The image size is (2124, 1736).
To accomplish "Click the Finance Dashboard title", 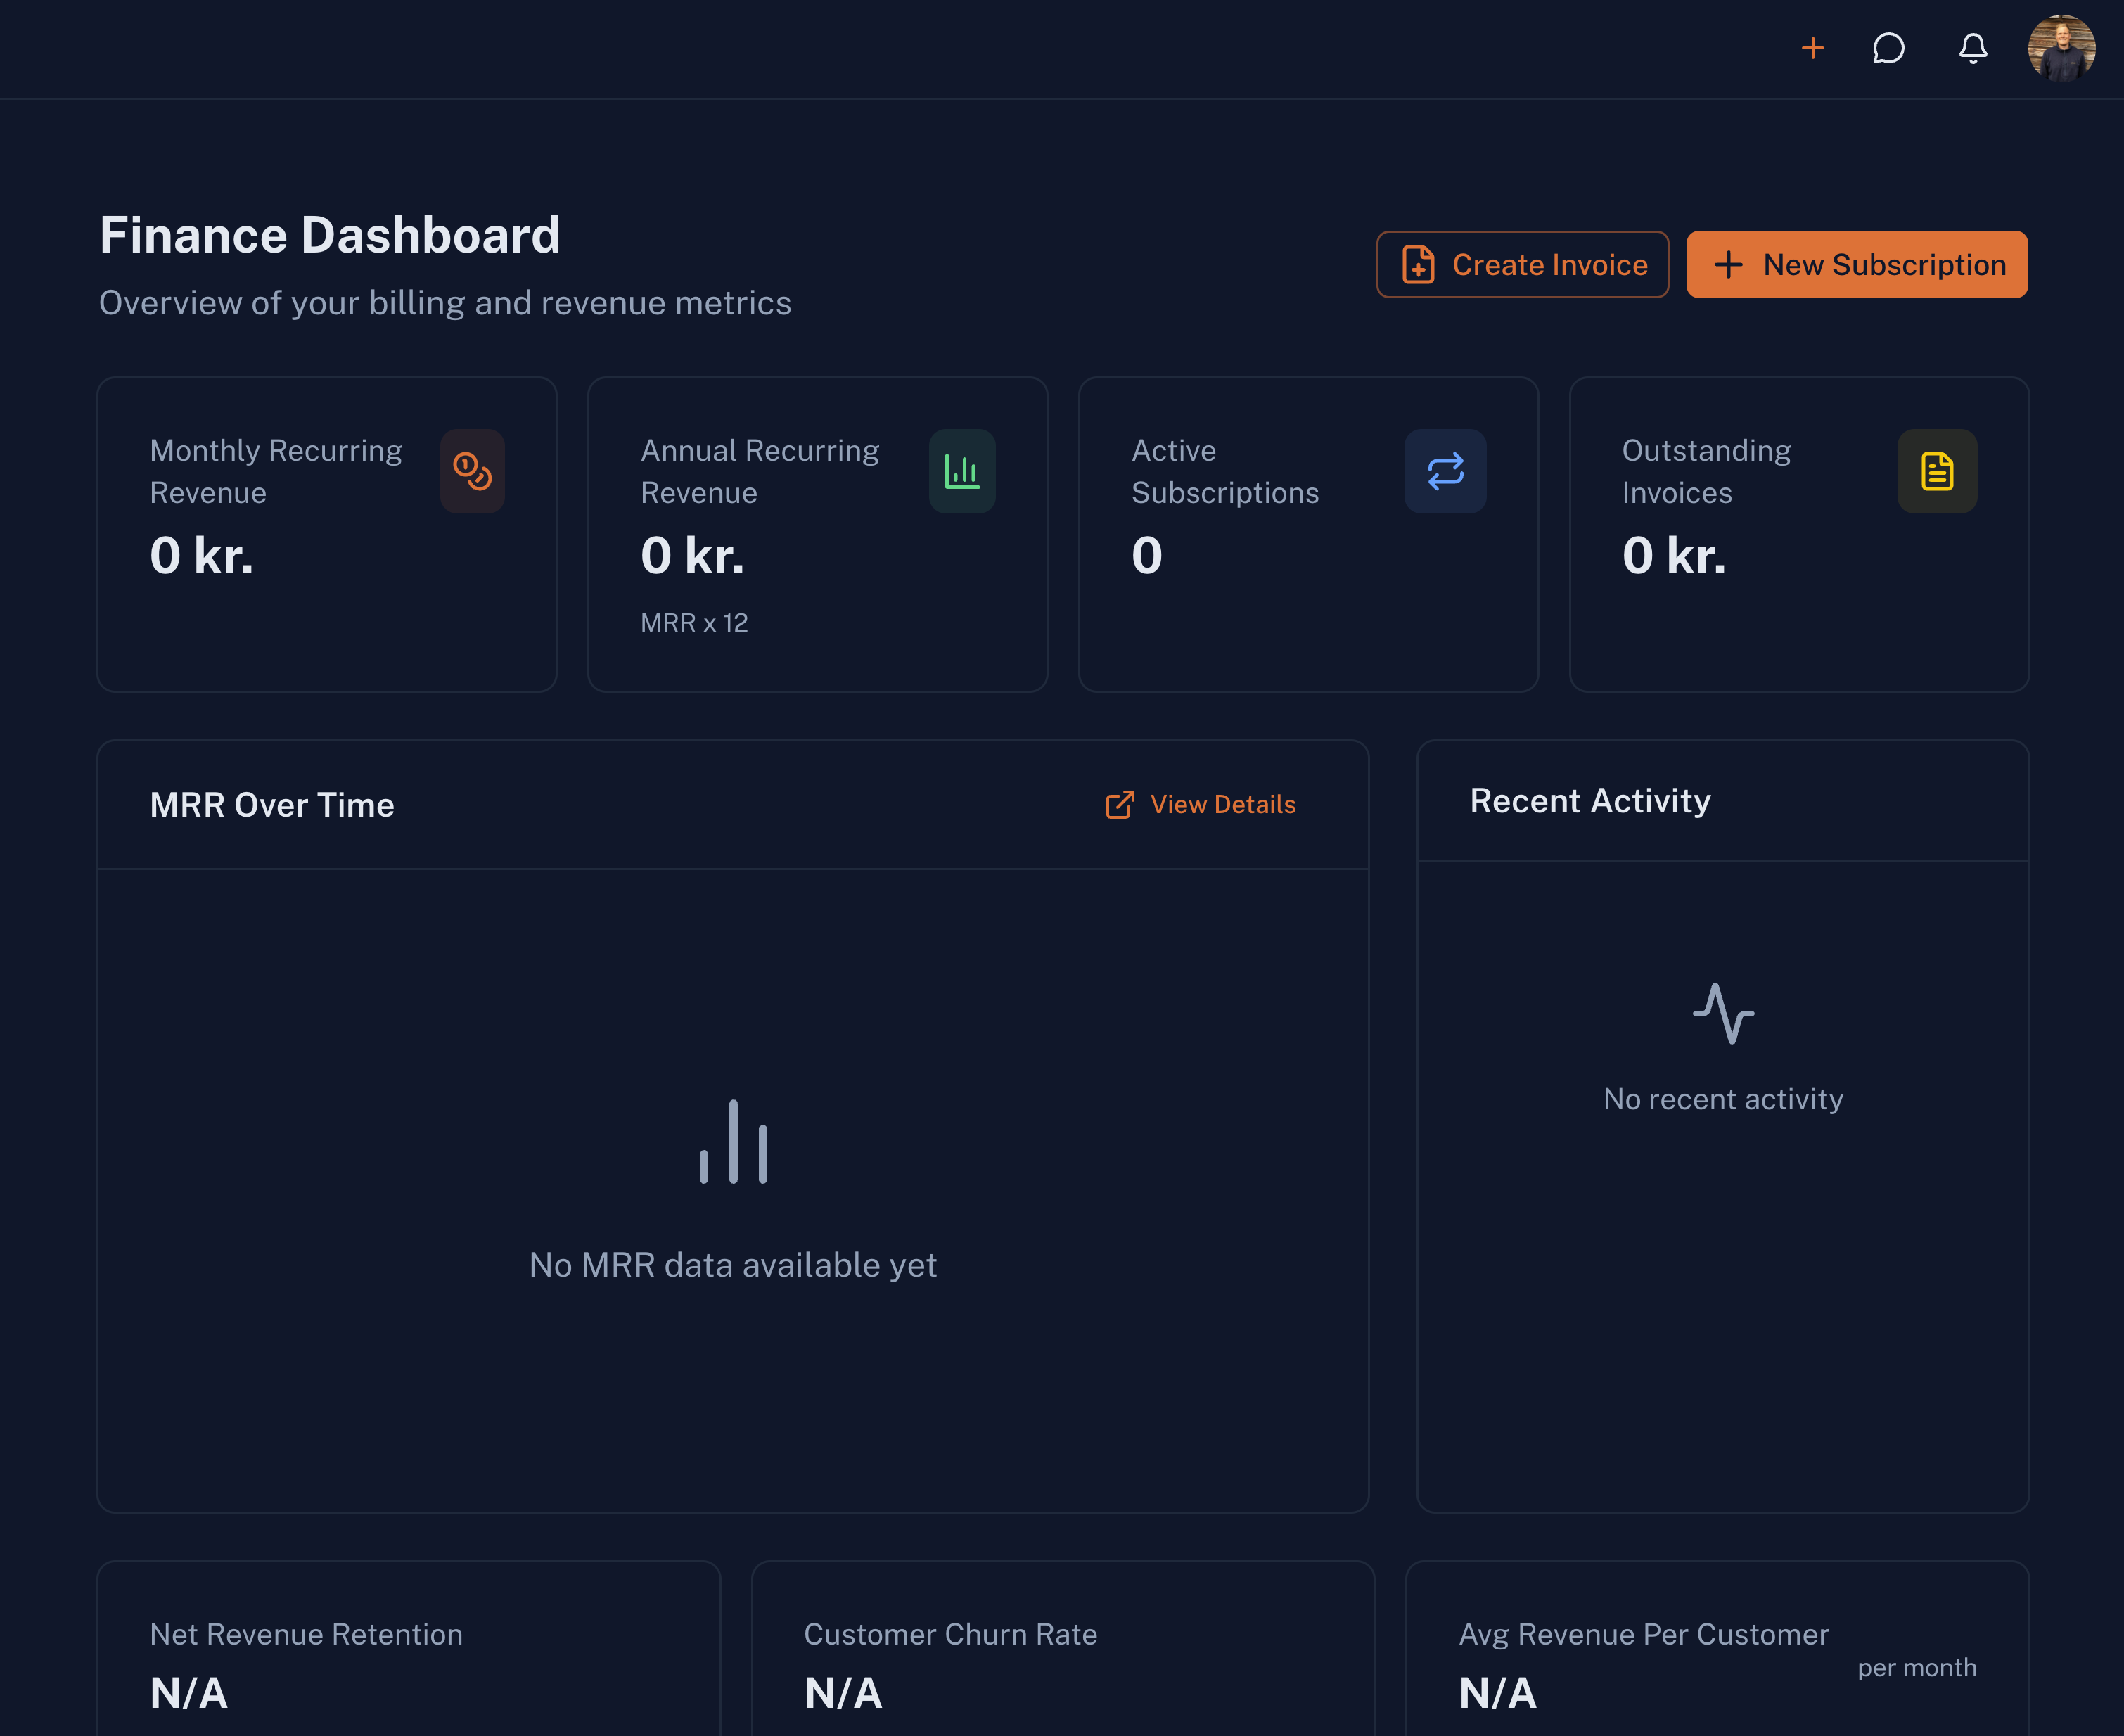I will tap(329, 235).
